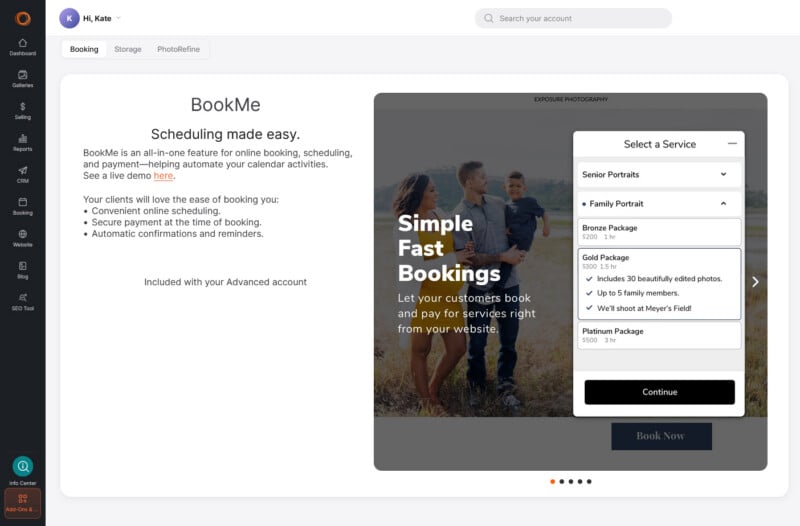Viewport: 800px width, 526px height.
Task: Switch to the Booking tab
Action: [84, 49]
